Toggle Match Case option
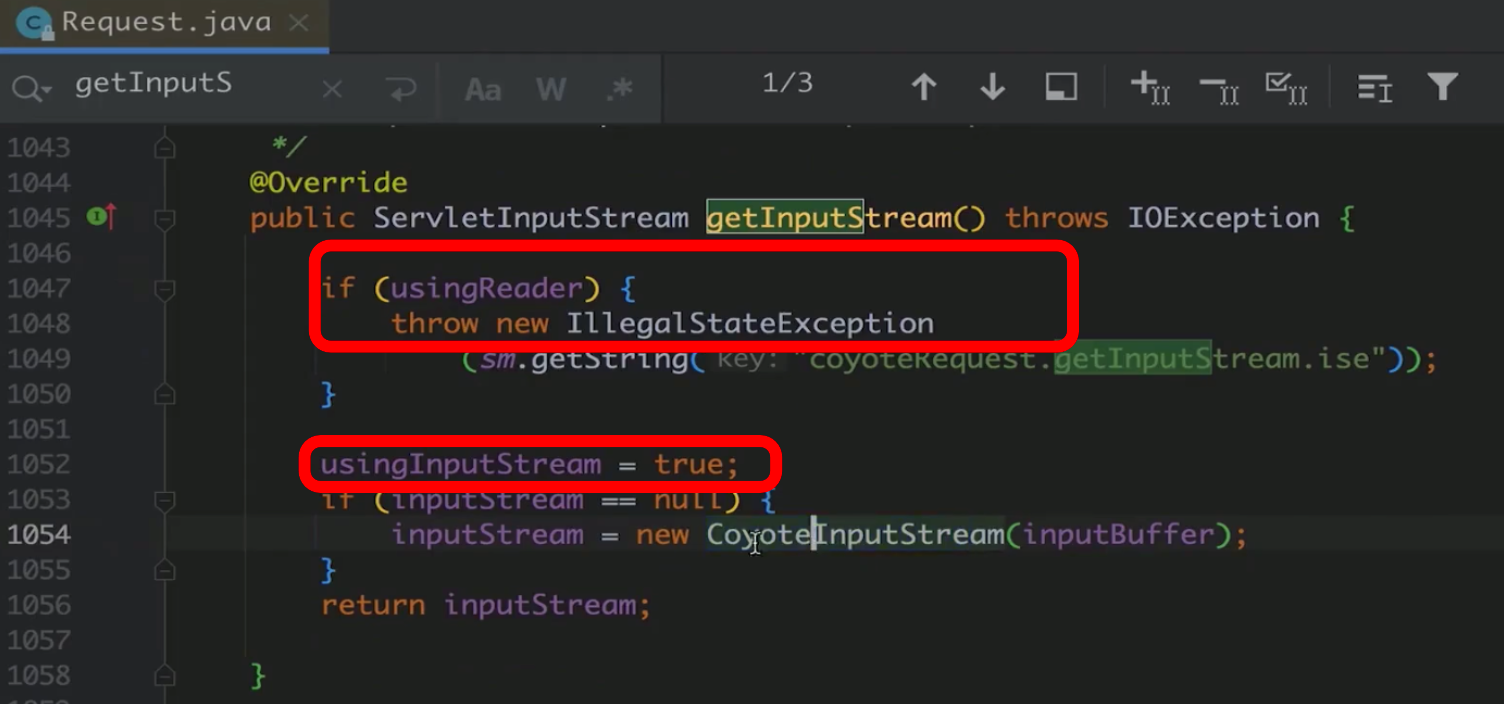Screen dimensions: 1504x704 click(483, 89)
